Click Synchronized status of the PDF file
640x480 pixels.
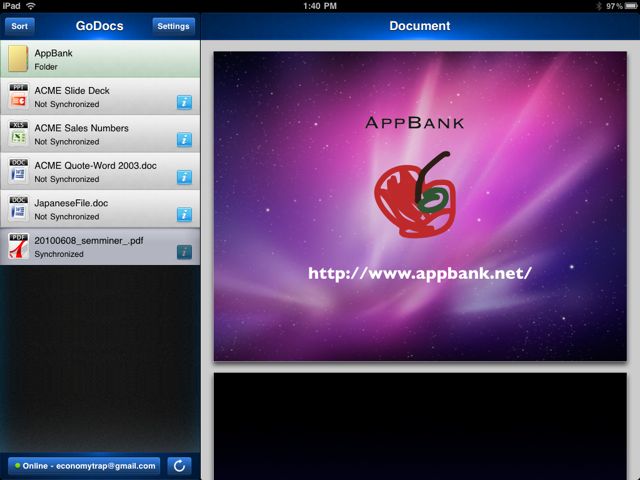[59, 254]
